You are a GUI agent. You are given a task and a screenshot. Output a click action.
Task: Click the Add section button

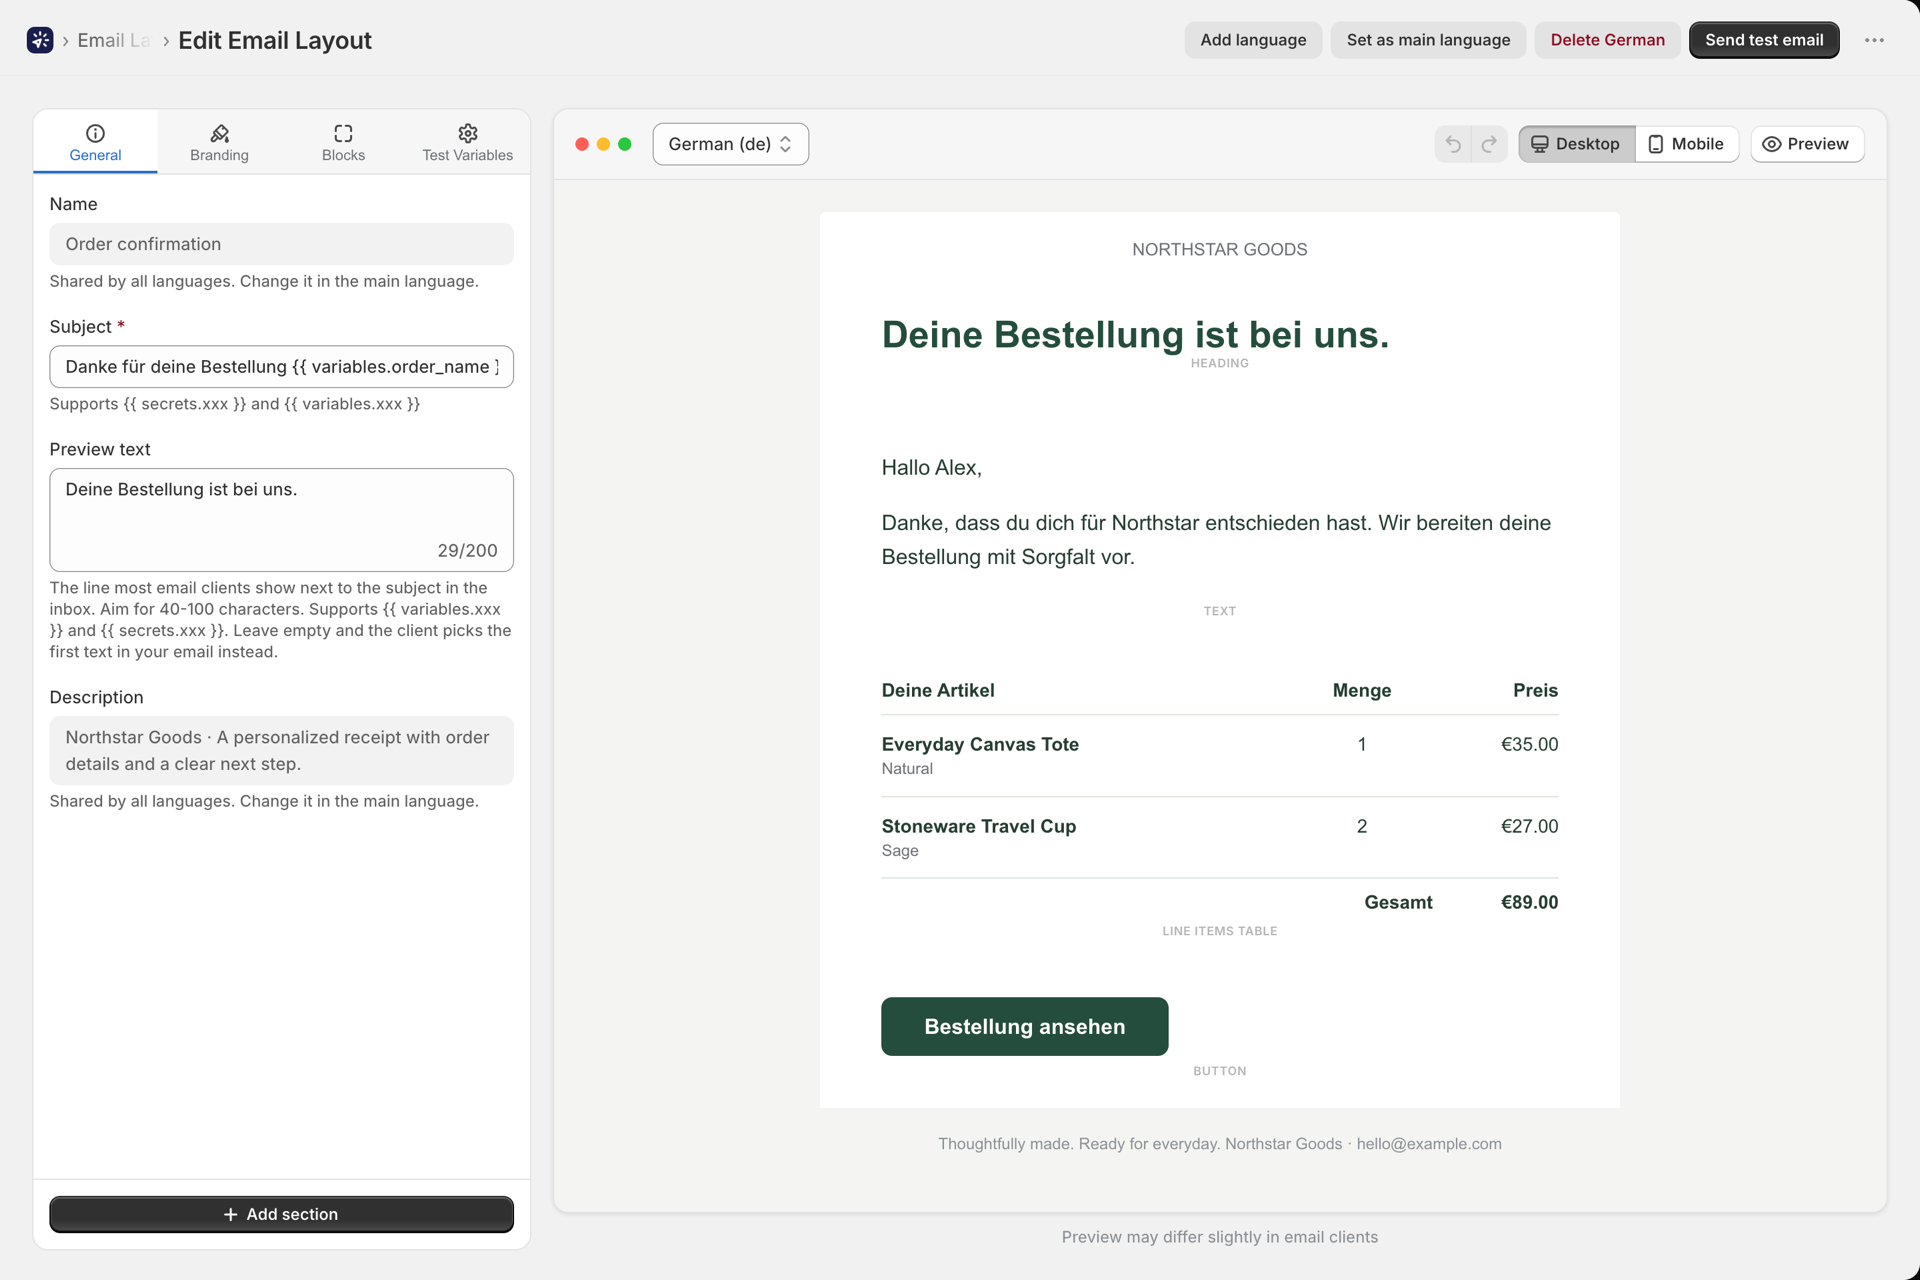pyautogui.click(x=281, y=1214)
